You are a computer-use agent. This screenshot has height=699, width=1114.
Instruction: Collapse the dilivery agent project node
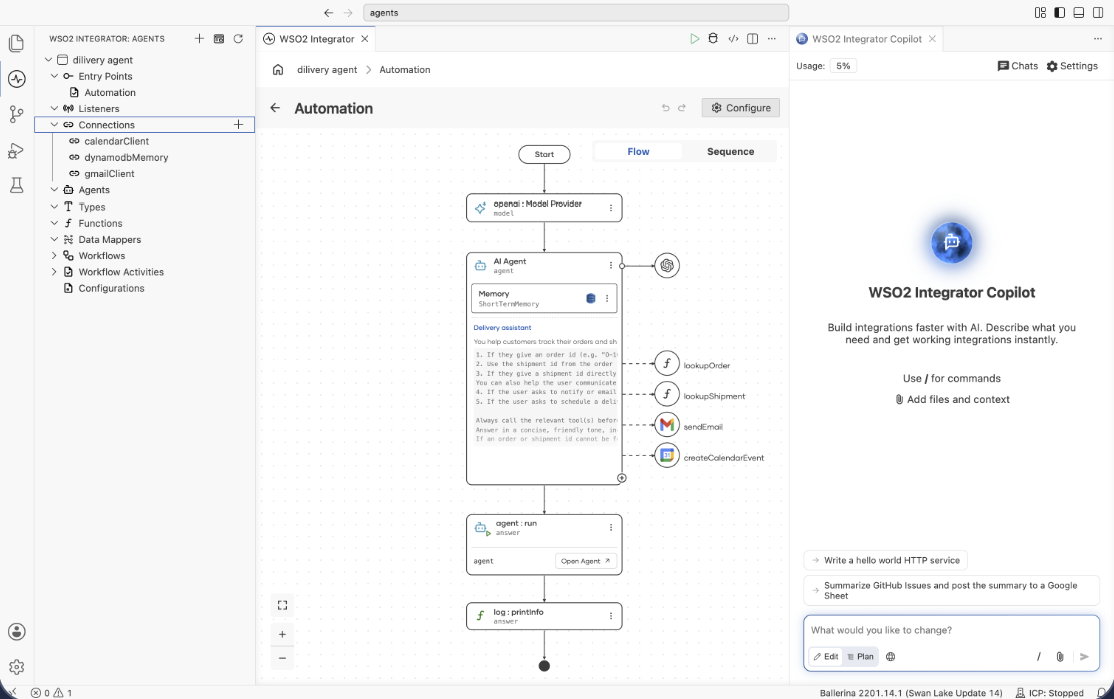pyautogui.click(x=48, y=60)
